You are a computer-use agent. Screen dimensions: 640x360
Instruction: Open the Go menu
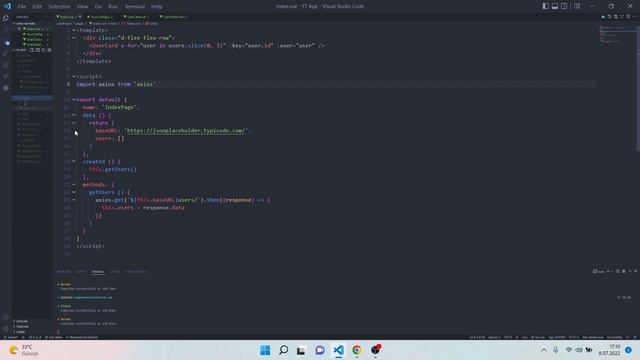point(98,7)
